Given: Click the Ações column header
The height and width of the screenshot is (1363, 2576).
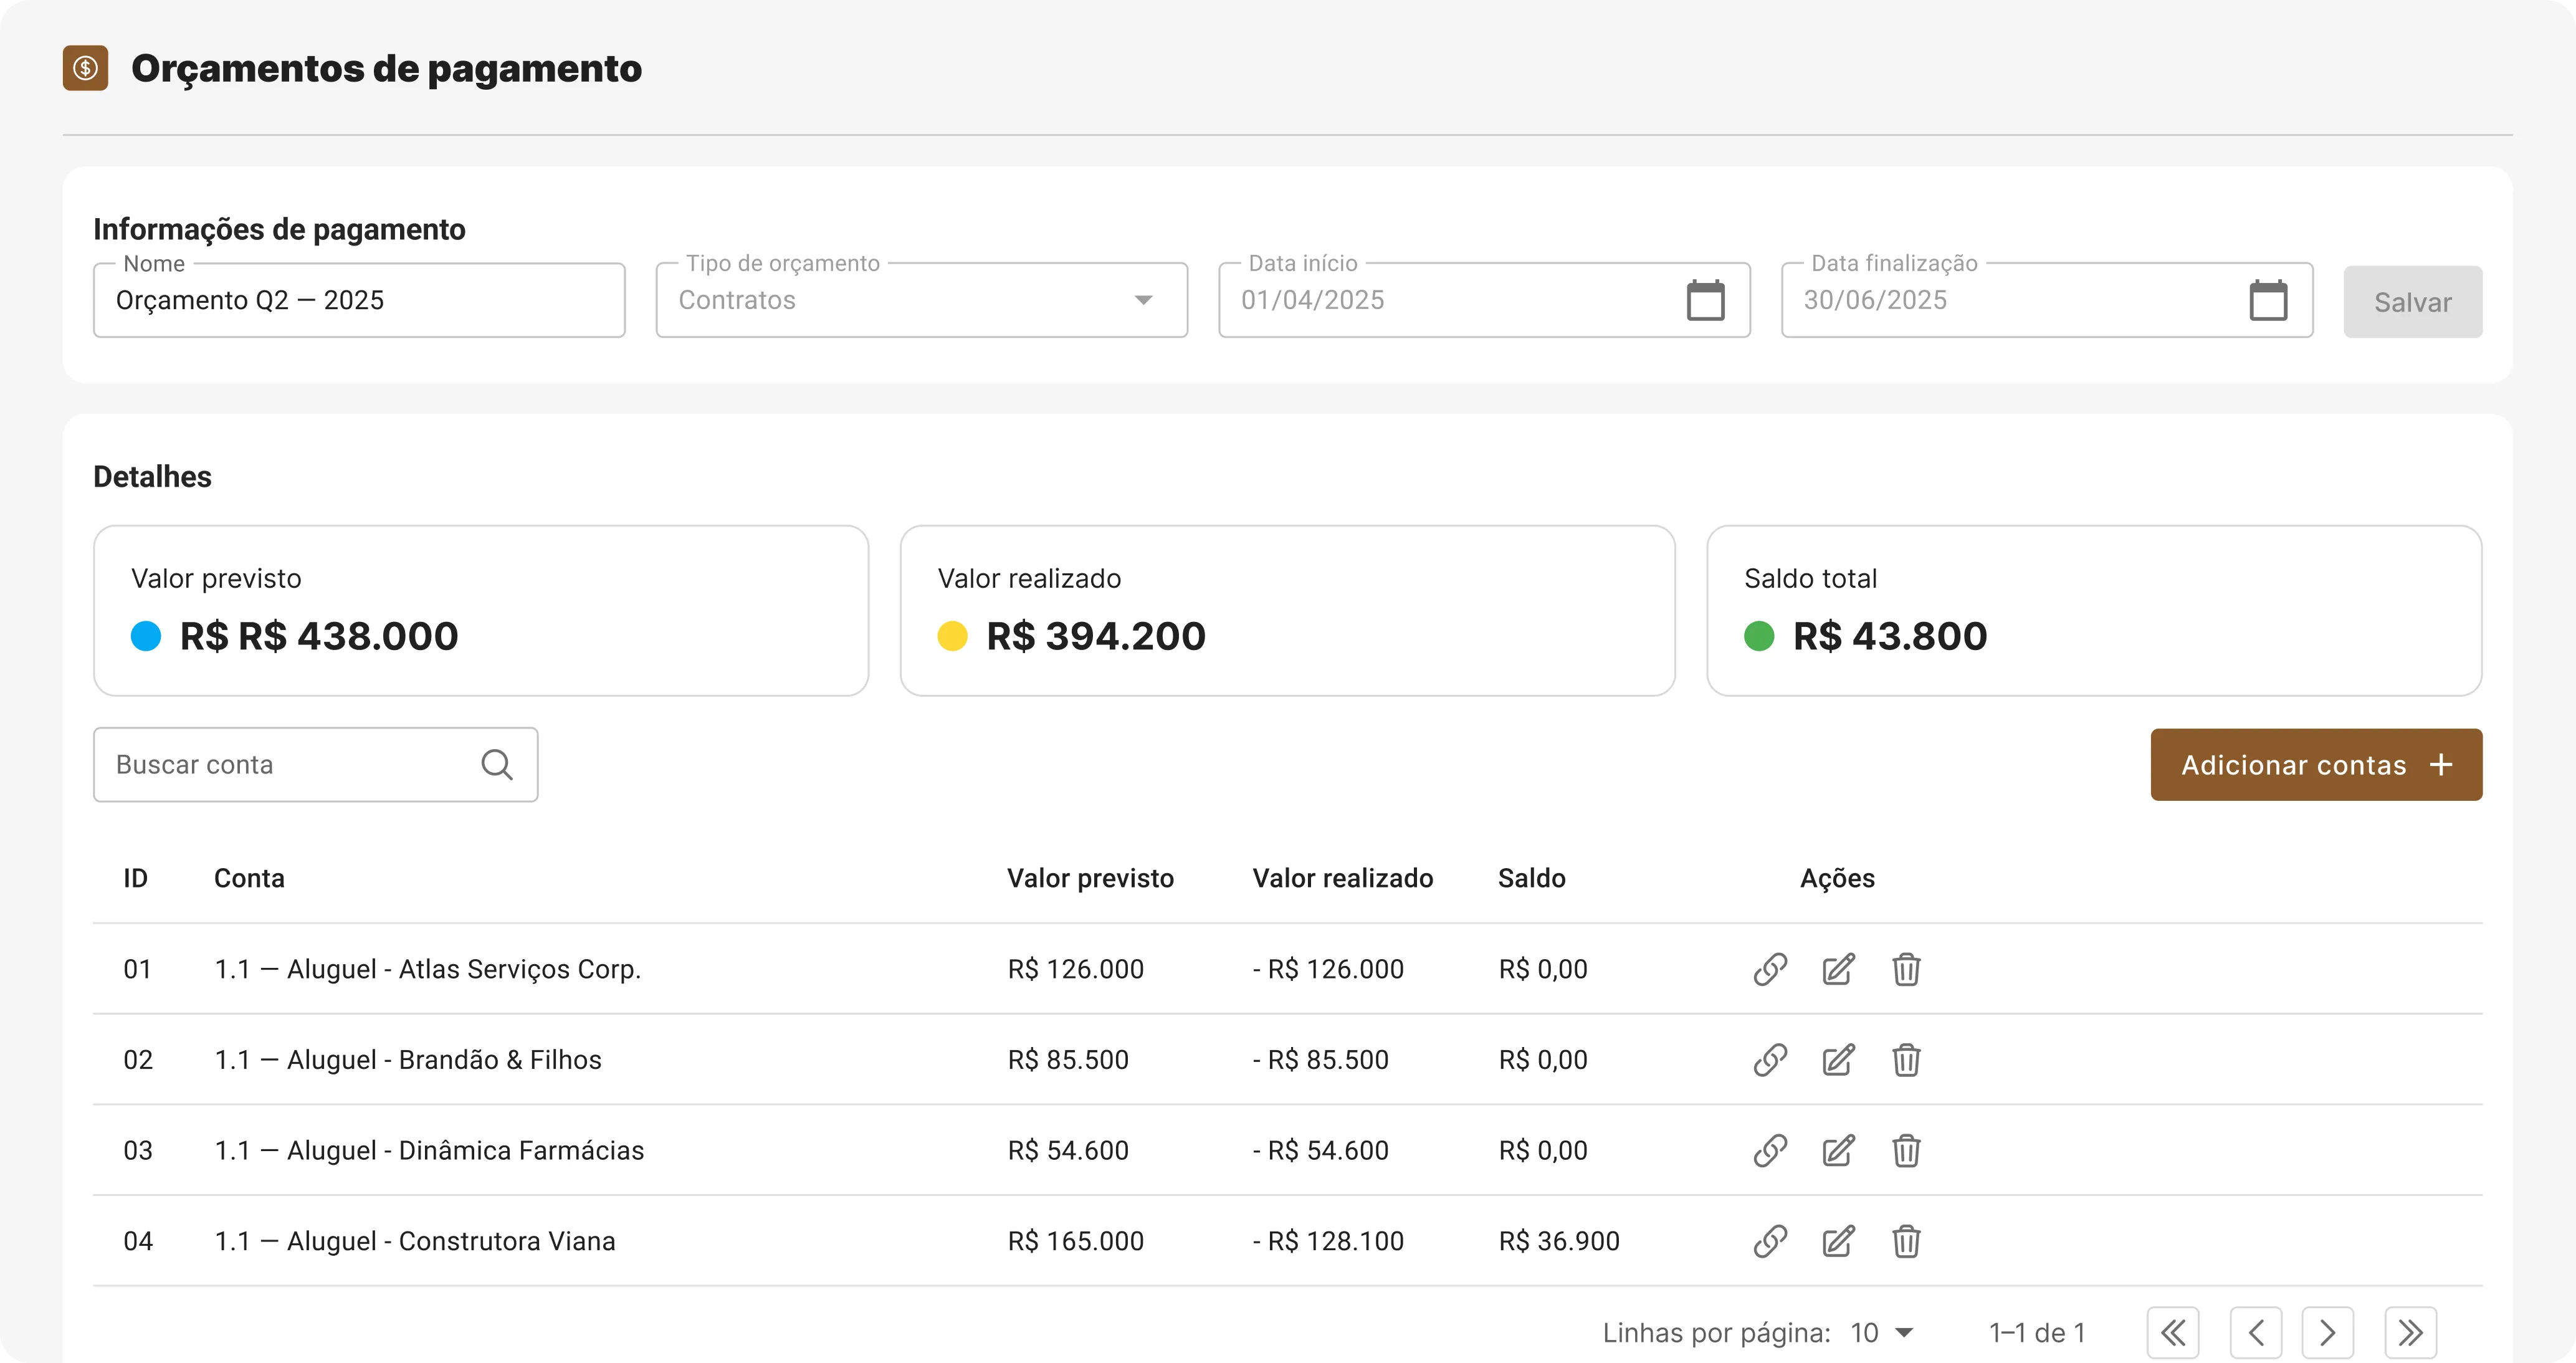Looking at the screenshot, I should click(1837, 878).
